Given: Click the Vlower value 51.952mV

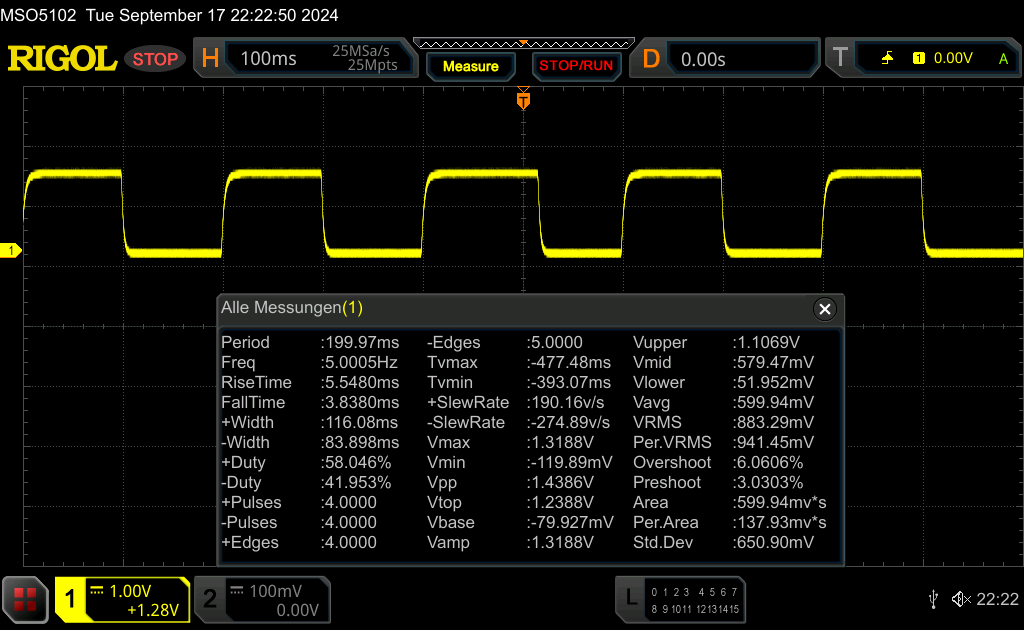Looking at the screenshot, I should point(773,382).
